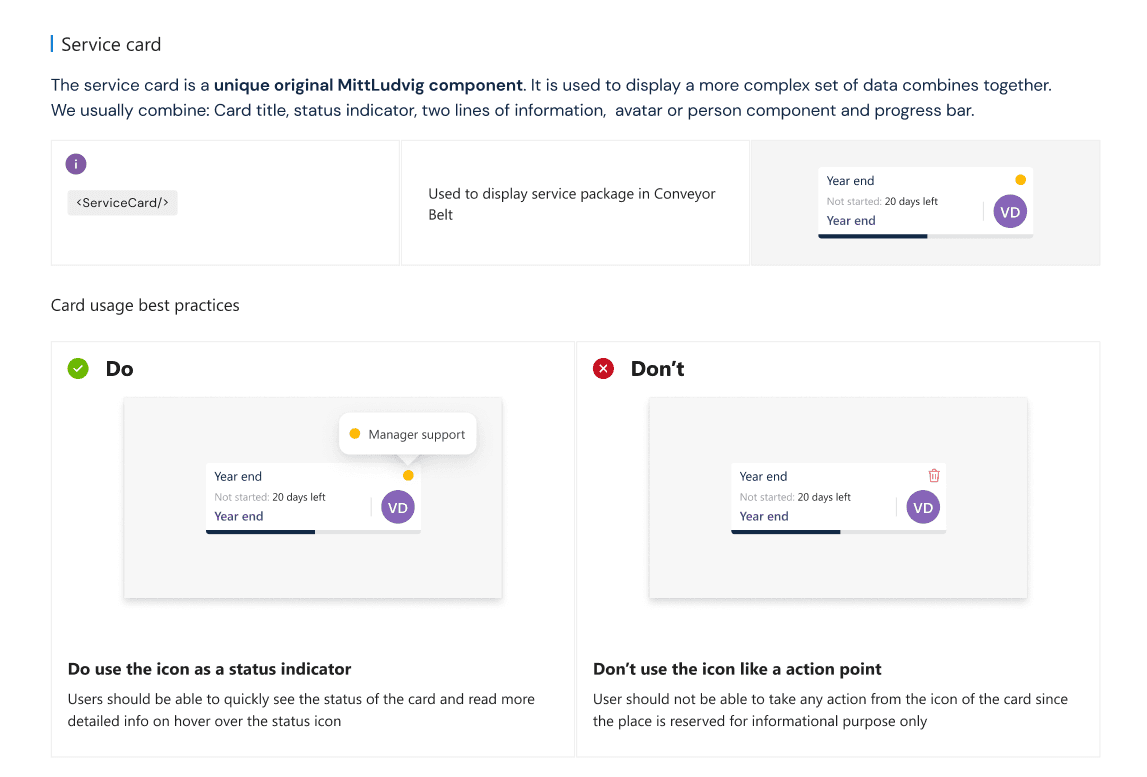
Task: Click the VD avatar in the Don't example card
Action: [923, 507]
